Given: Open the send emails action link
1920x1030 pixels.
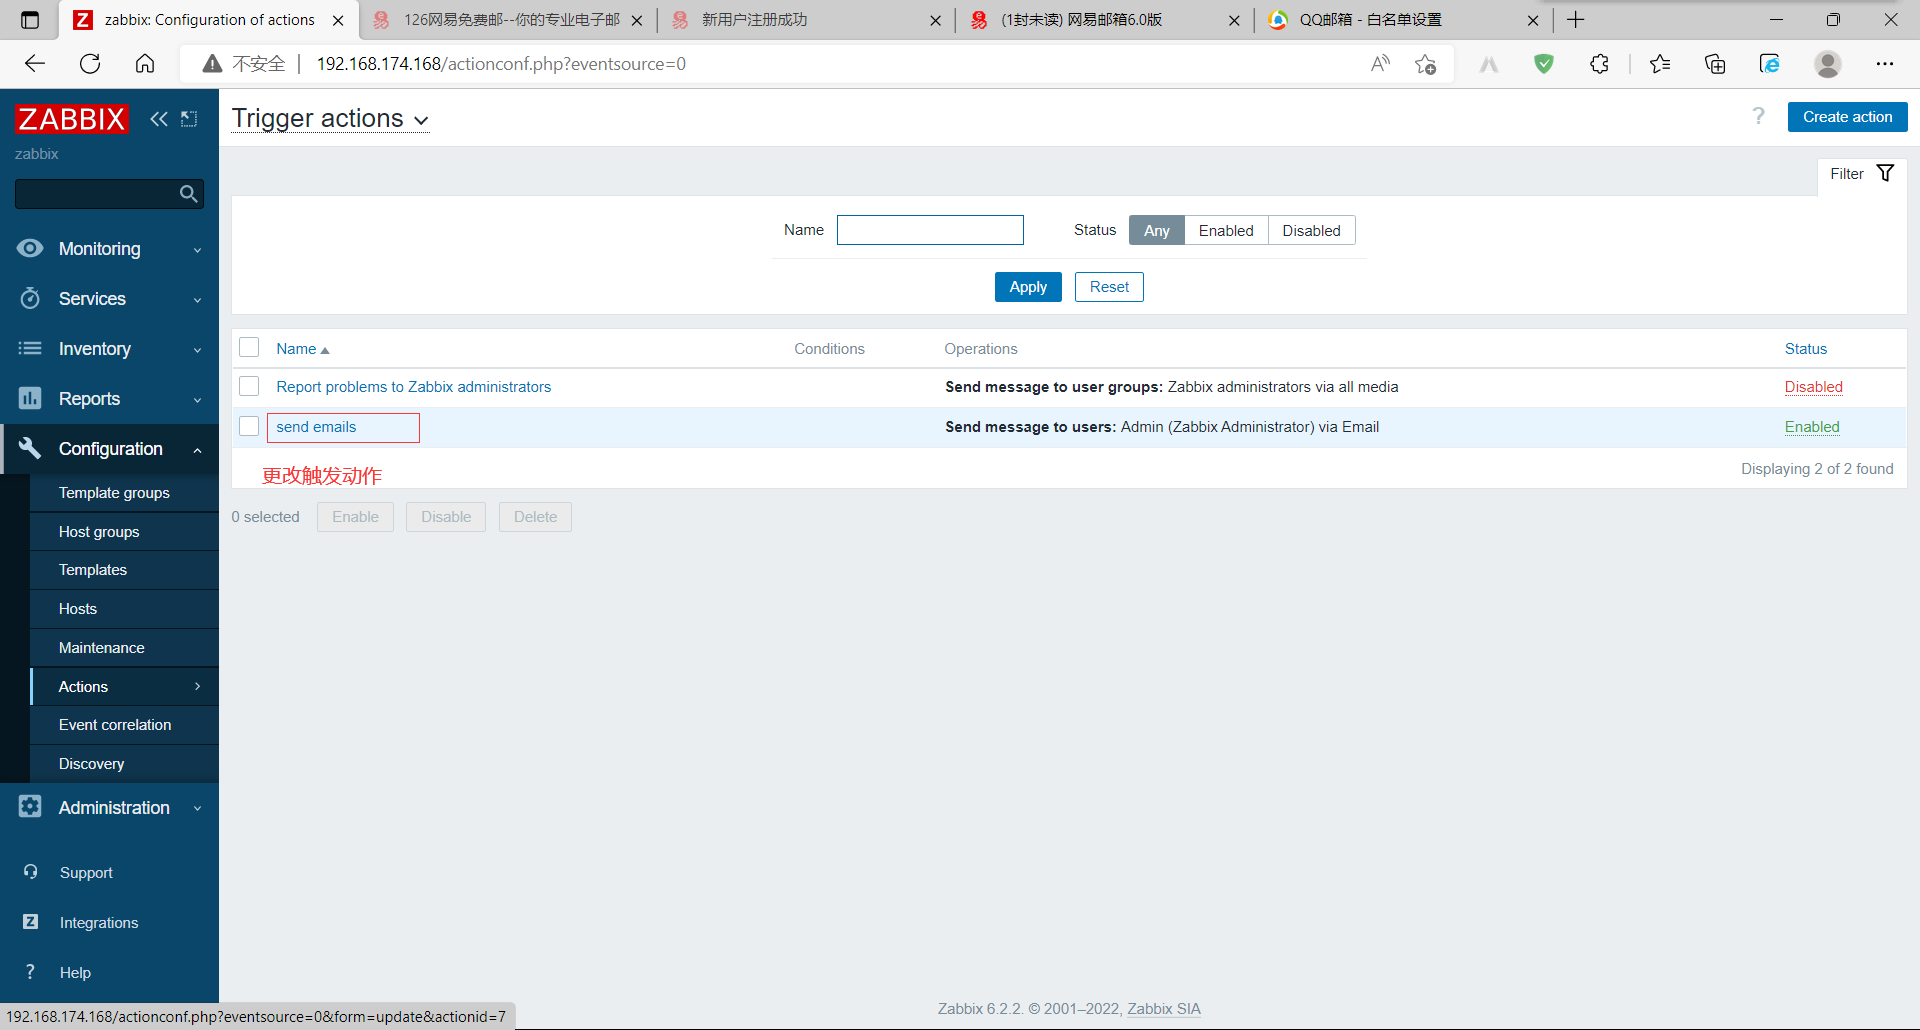Looking at the screenshot, I should click(316, 427).
